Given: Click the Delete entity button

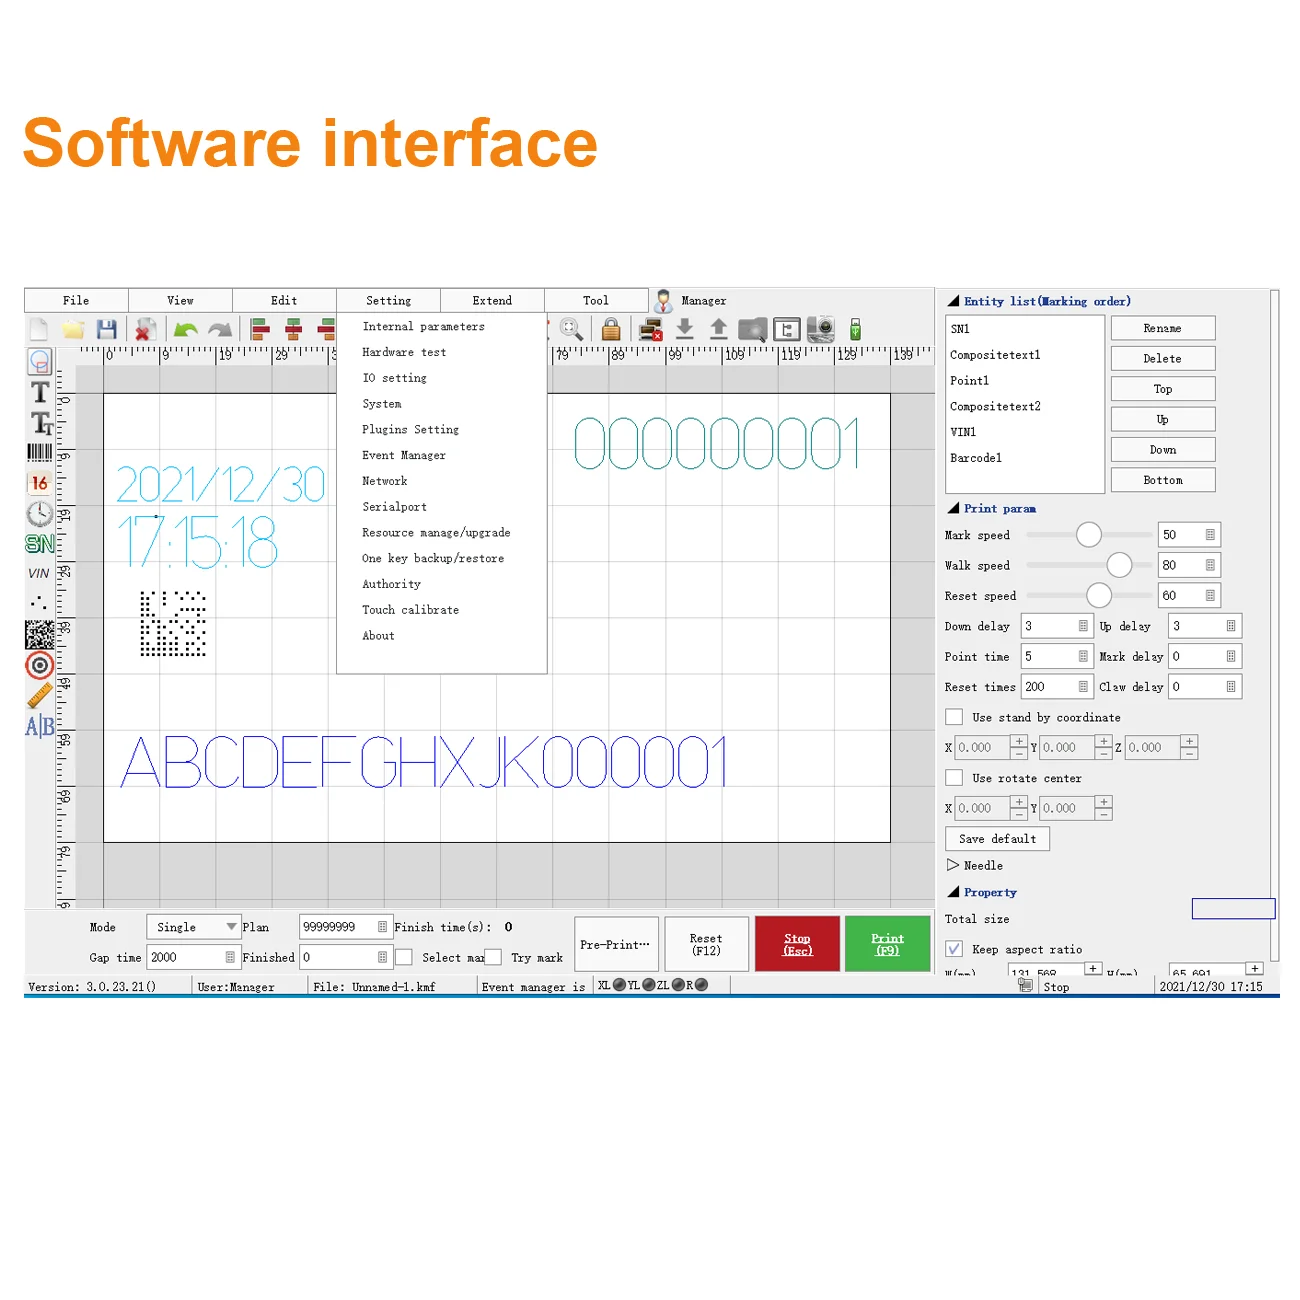Looking at the screenshot, I should point(1163,358).
